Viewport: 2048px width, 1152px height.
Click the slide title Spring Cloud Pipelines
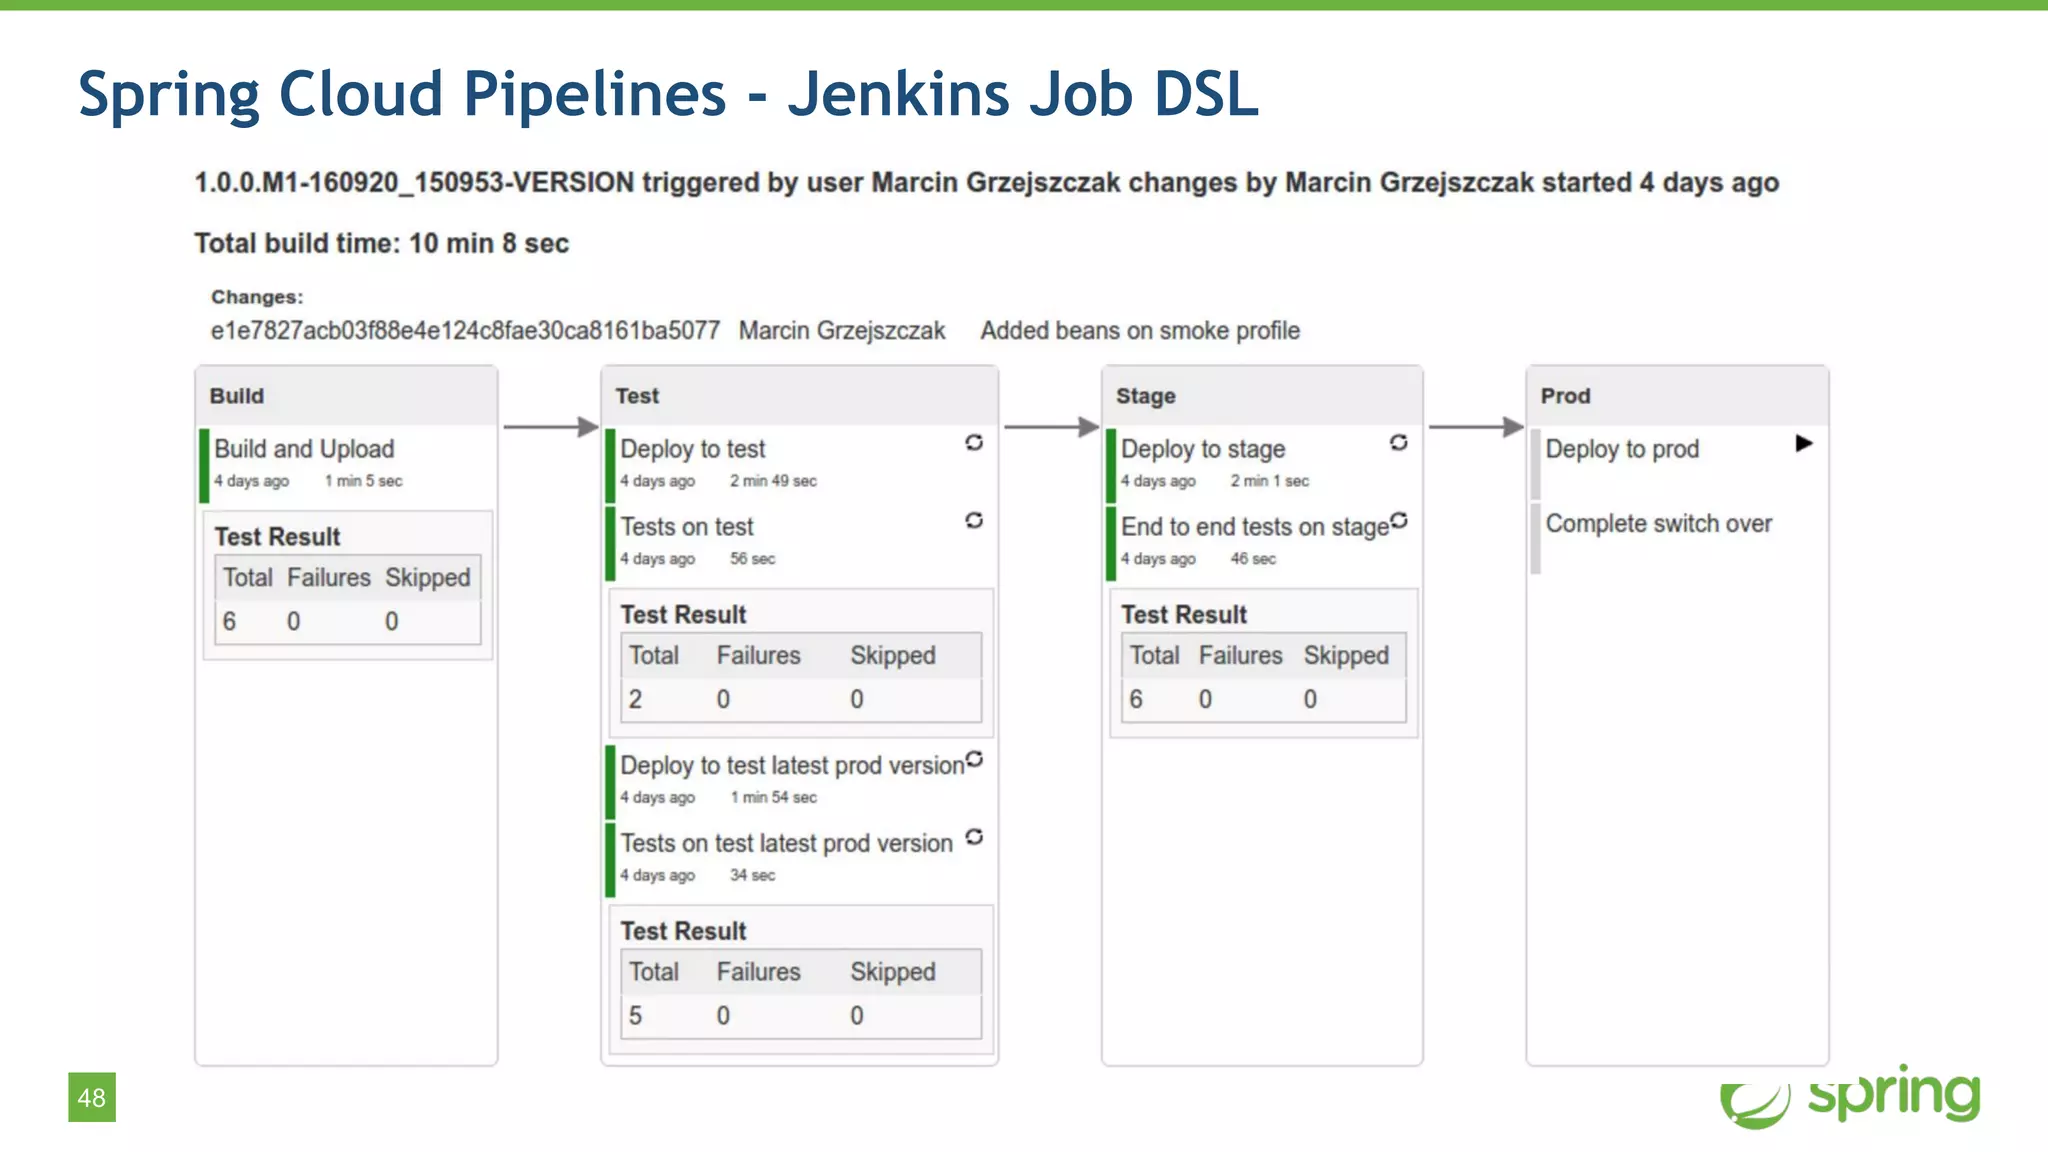coord(668,95)
